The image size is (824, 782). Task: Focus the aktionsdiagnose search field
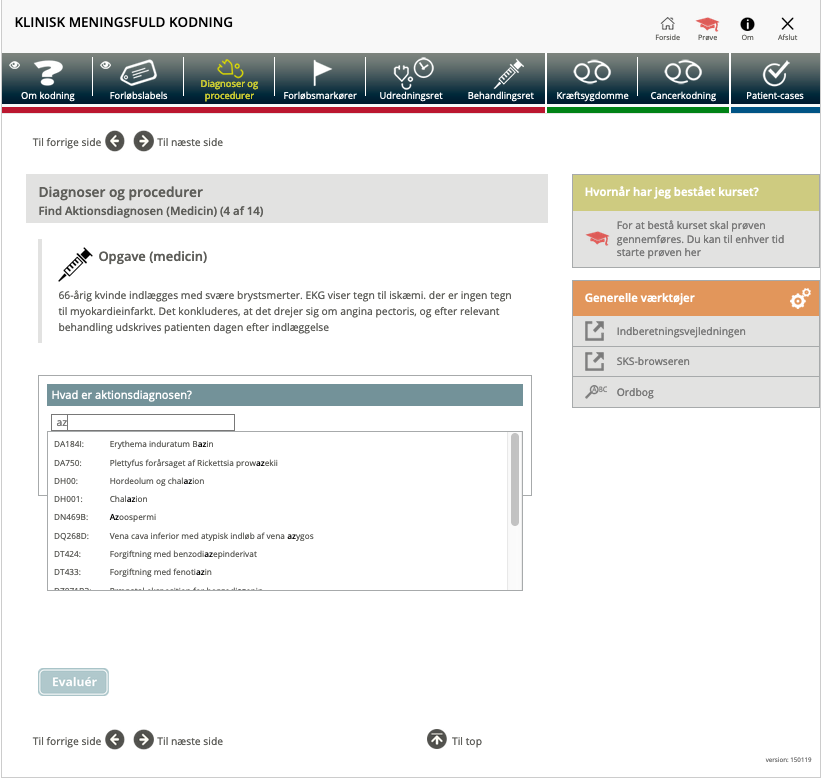point(143,423)
